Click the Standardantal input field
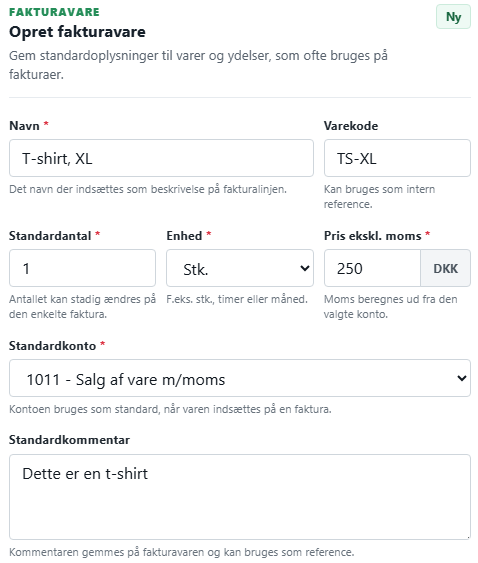 [82, 268]
